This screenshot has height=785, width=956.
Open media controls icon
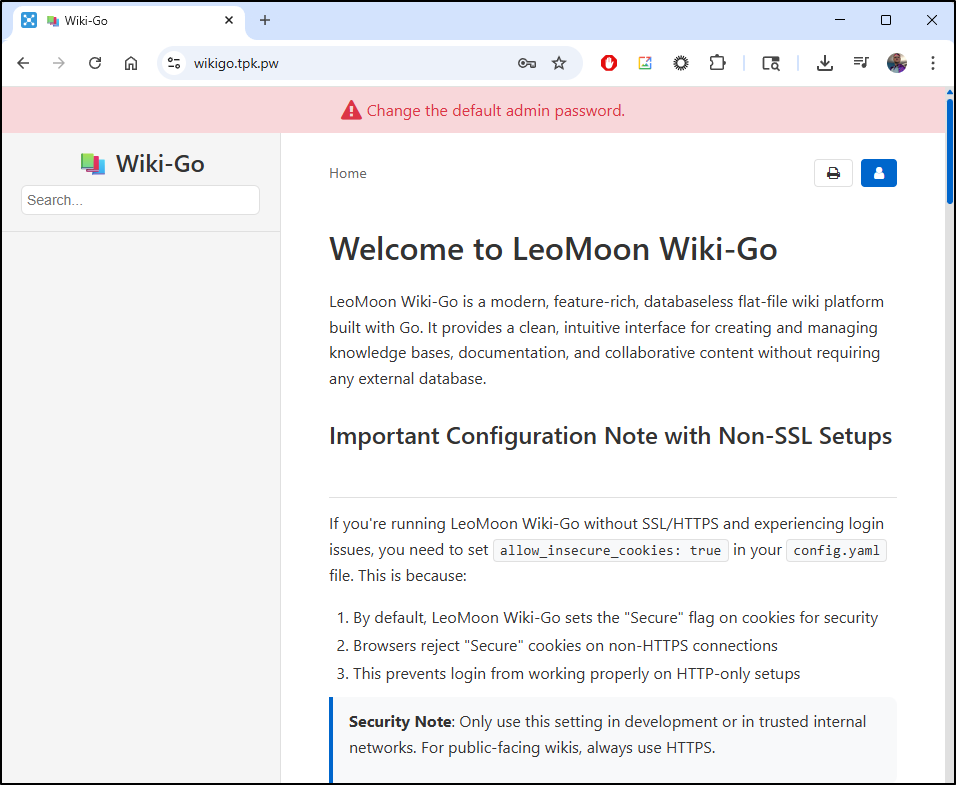[x=861, y=63]
